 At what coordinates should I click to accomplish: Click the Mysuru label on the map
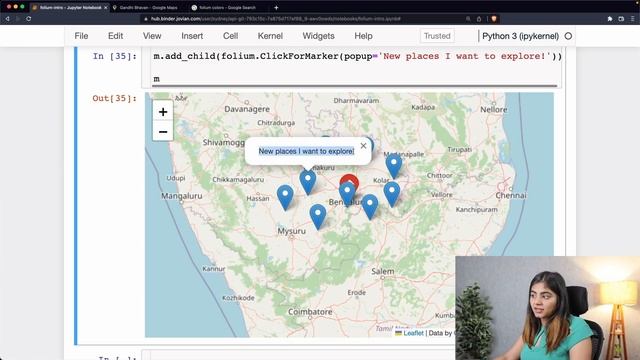[291, 231]
